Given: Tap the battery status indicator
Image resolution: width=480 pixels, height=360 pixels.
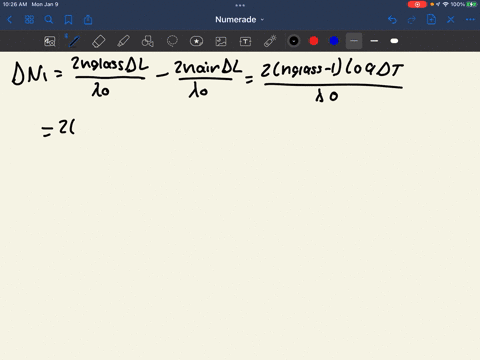Looking at the screenshot, I should 472,4.
